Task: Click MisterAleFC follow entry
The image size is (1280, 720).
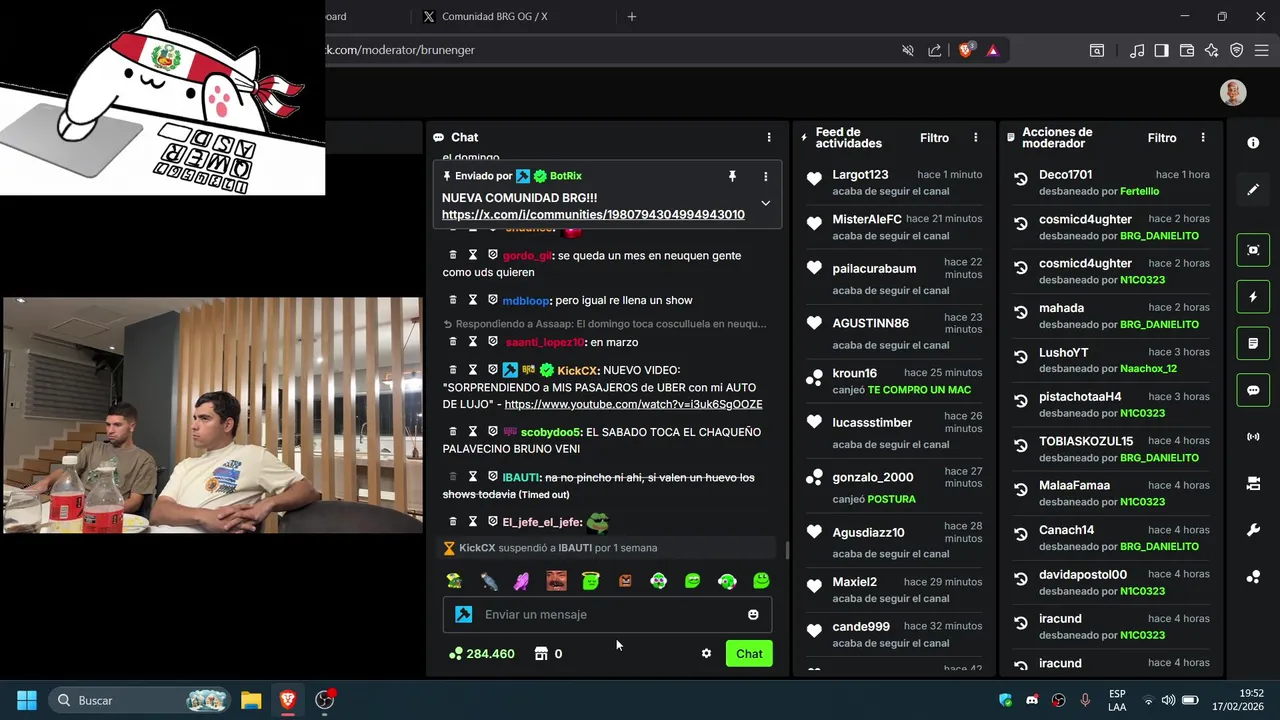Action: pos(894,227)
